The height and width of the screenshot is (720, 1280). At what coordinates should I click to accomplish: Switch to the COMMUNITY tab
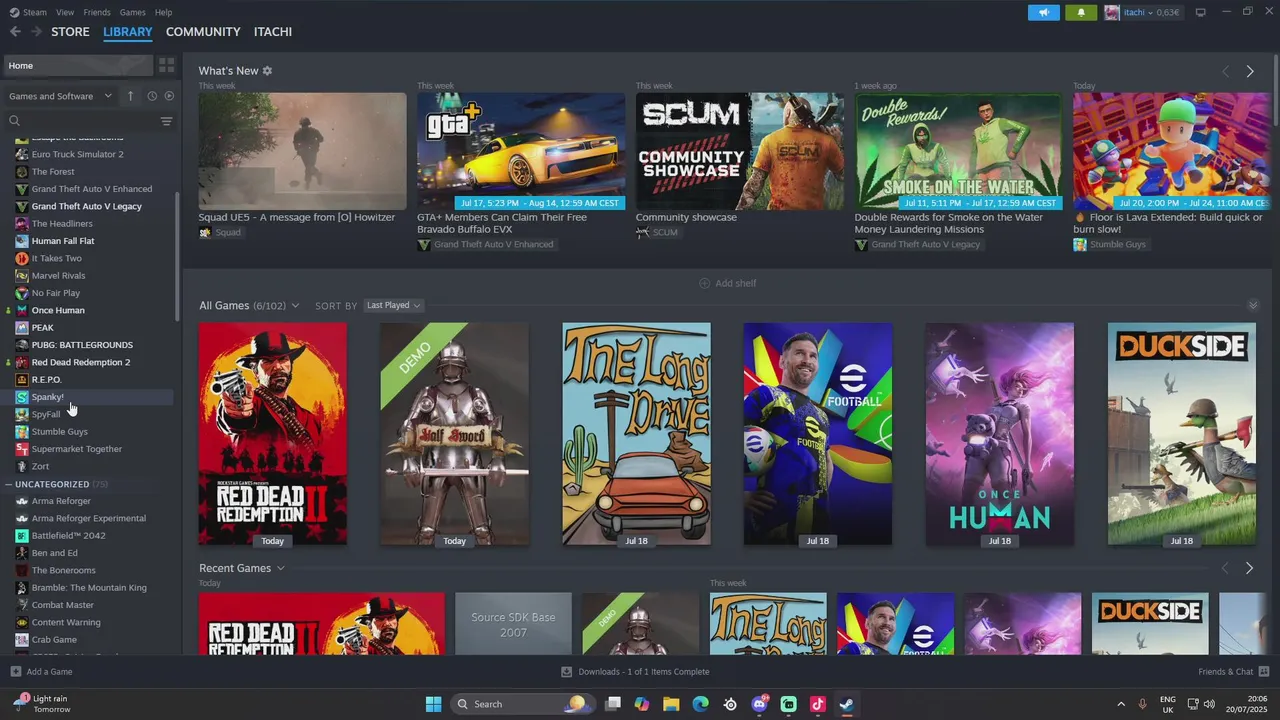click(x=203, y=32)
